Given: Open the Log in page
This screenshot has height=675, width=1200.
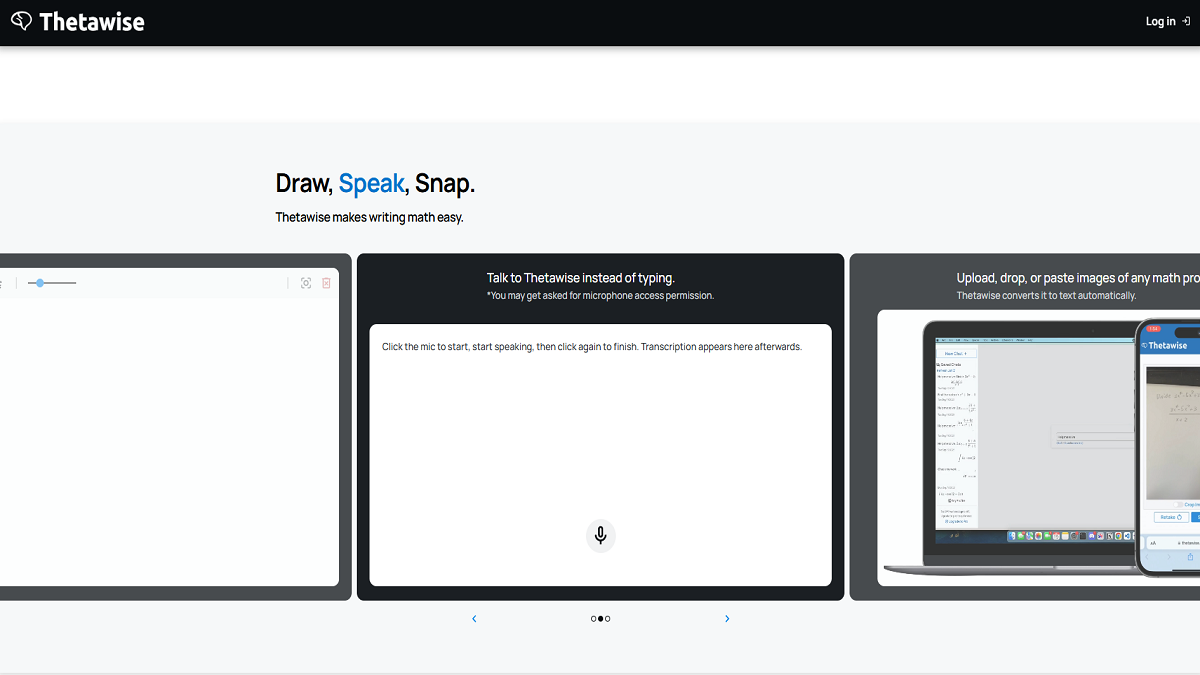Looking at the screenshot, I should (x=1159, y=20).
